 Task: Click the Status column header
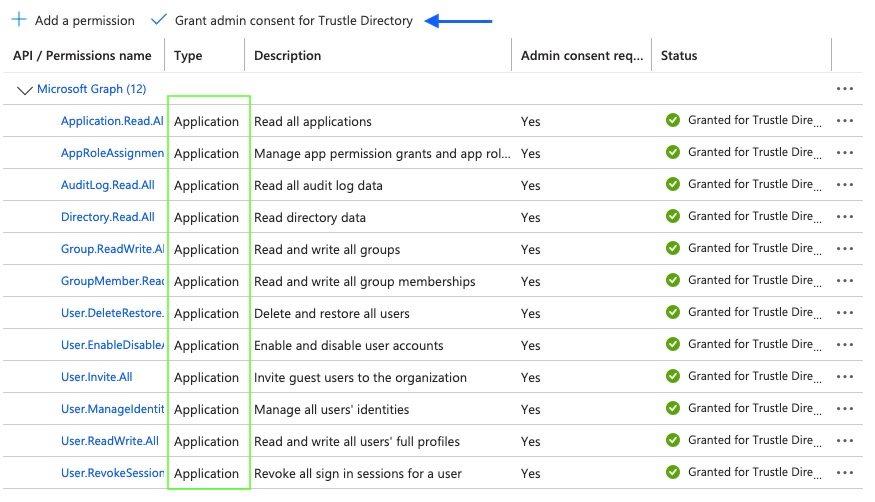click(x=679, y=55)
